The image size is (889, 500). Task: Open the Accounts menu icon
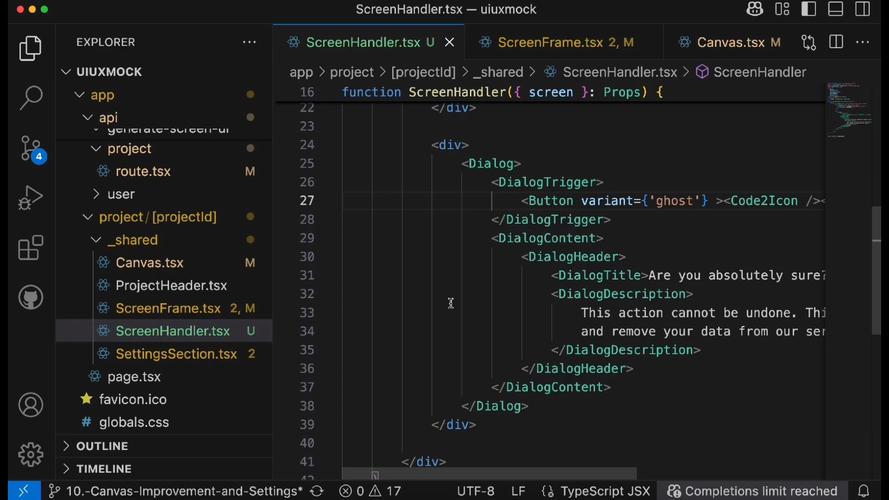(31, 405)
